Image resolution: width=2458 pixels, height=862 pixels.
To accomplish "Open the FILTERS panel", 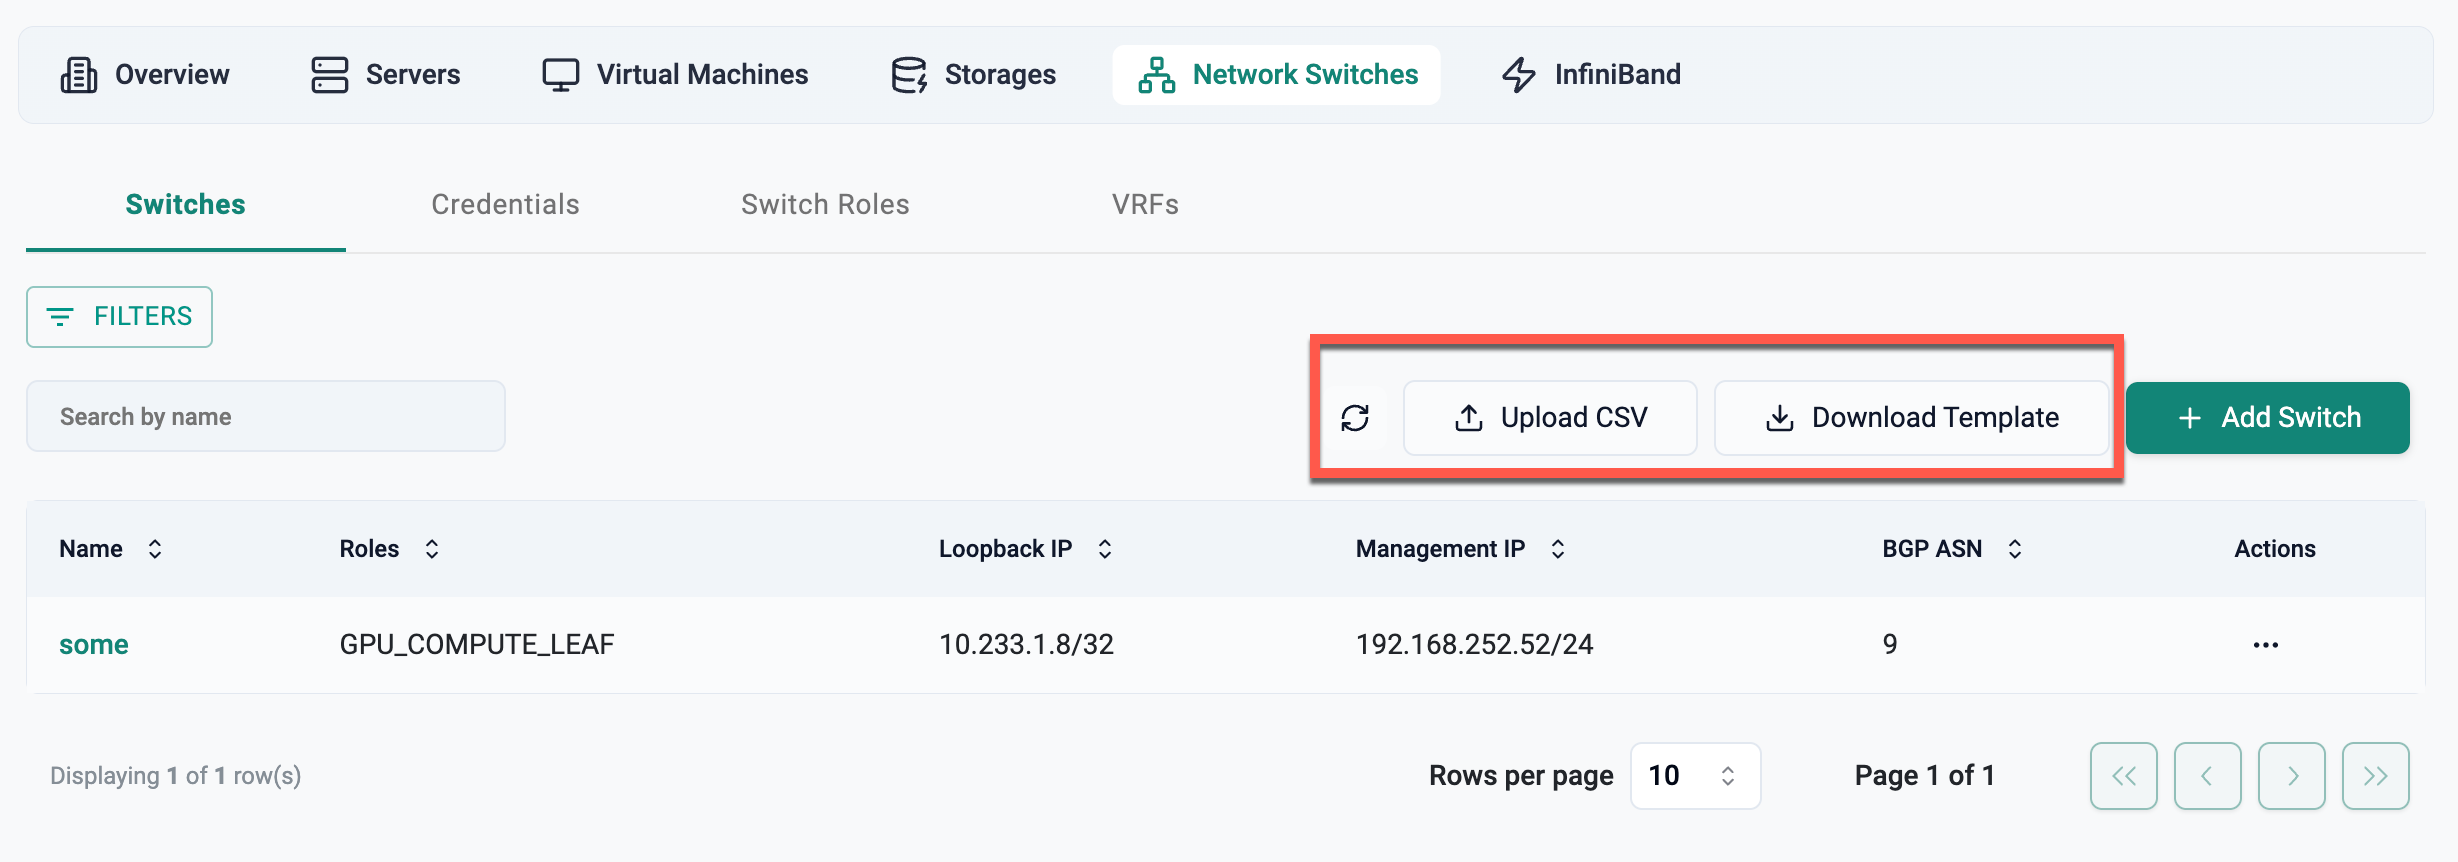I will point(119,317).
